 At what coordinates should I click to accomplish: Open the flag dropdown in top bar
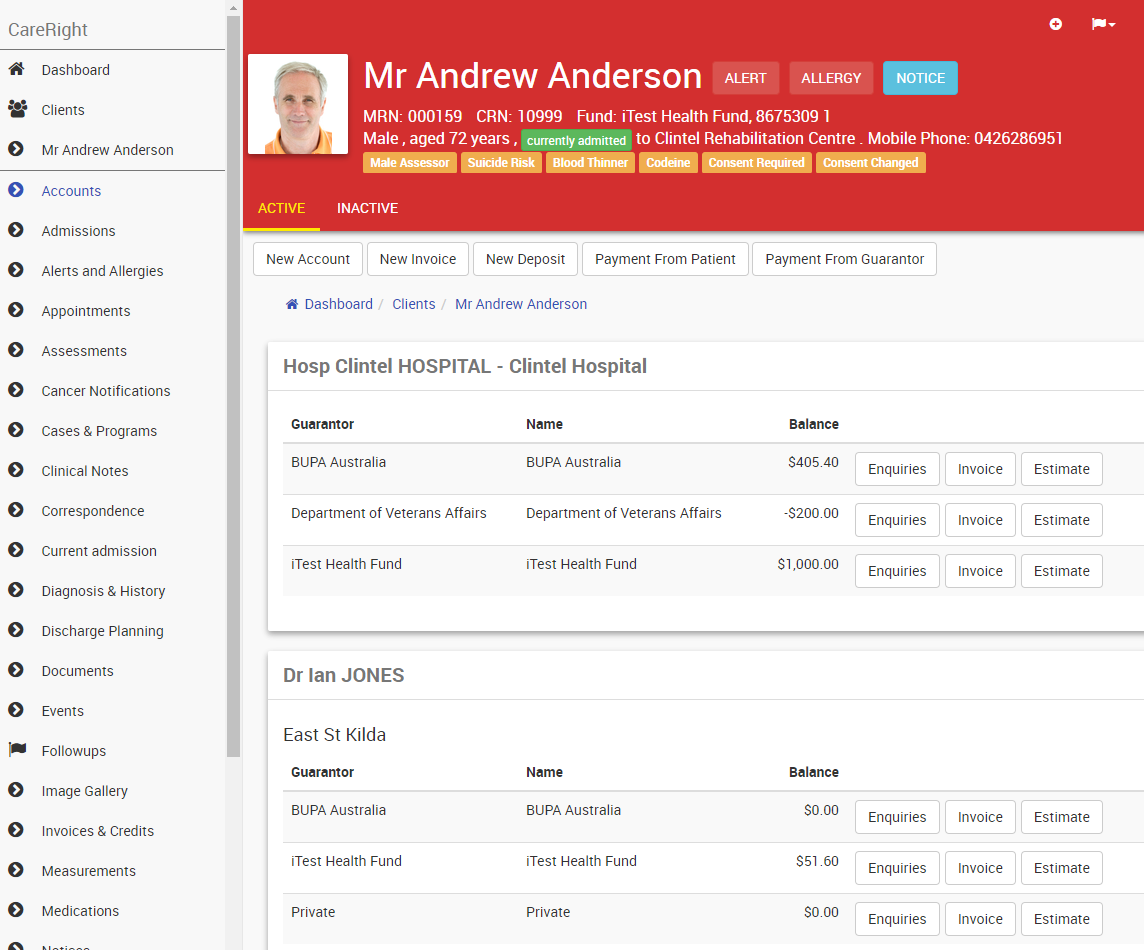point(1102,24)
